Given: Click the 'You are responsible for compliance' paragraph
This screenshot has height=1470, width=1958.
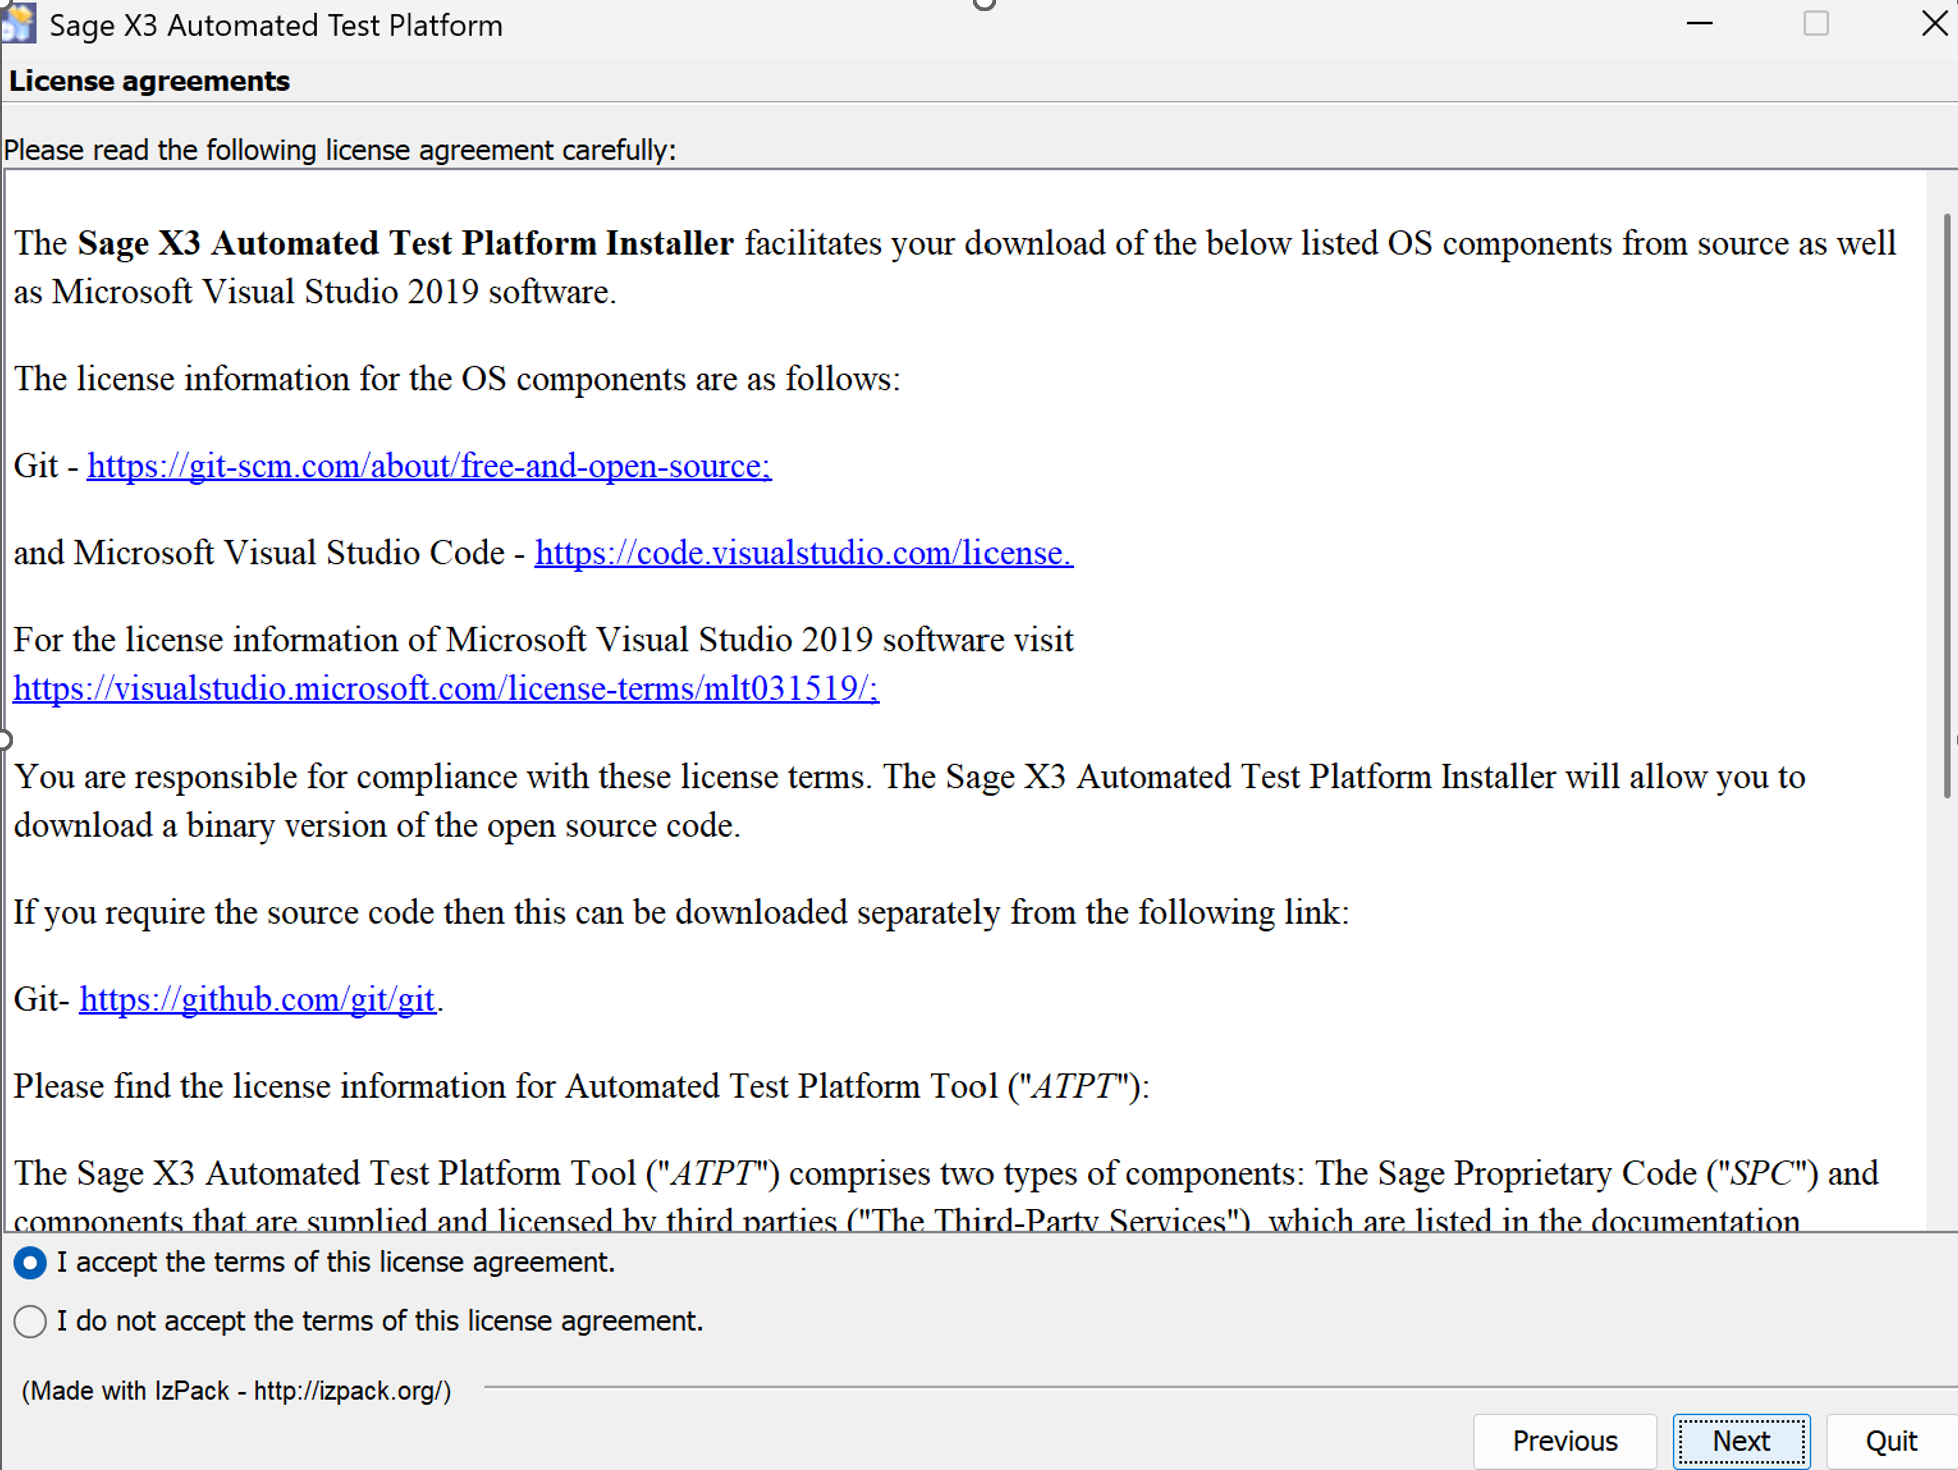Looking at the screenshot, I should click(910, 801).
